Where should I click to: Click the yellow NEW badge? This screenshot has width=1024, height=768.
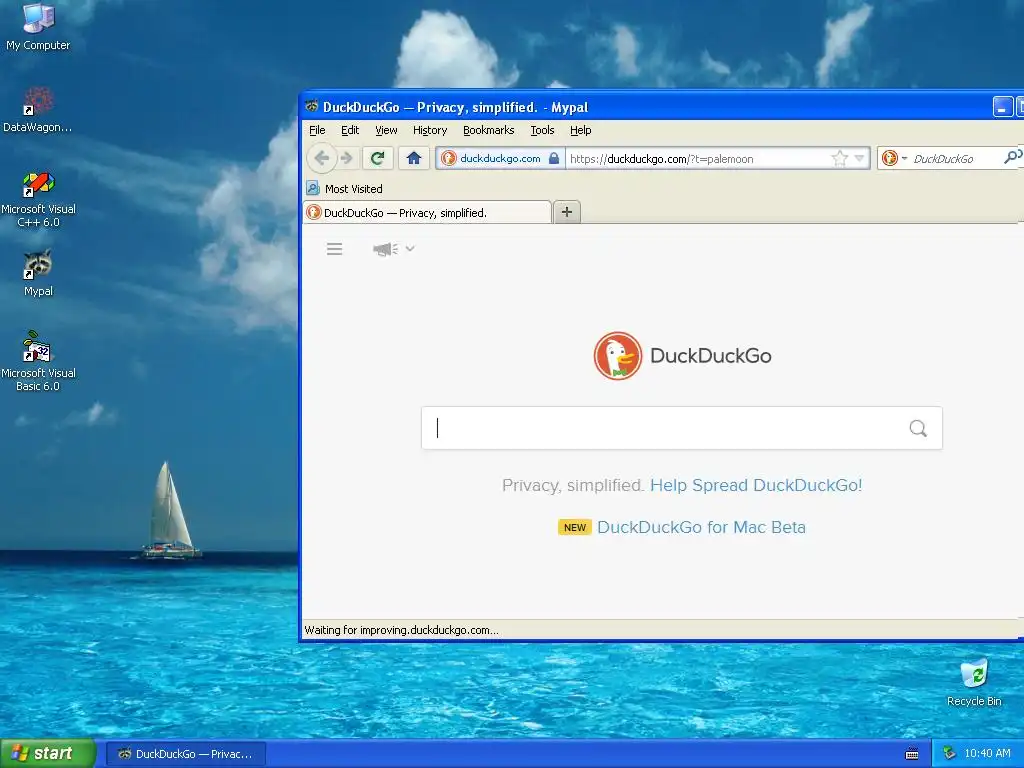point(575,527)
